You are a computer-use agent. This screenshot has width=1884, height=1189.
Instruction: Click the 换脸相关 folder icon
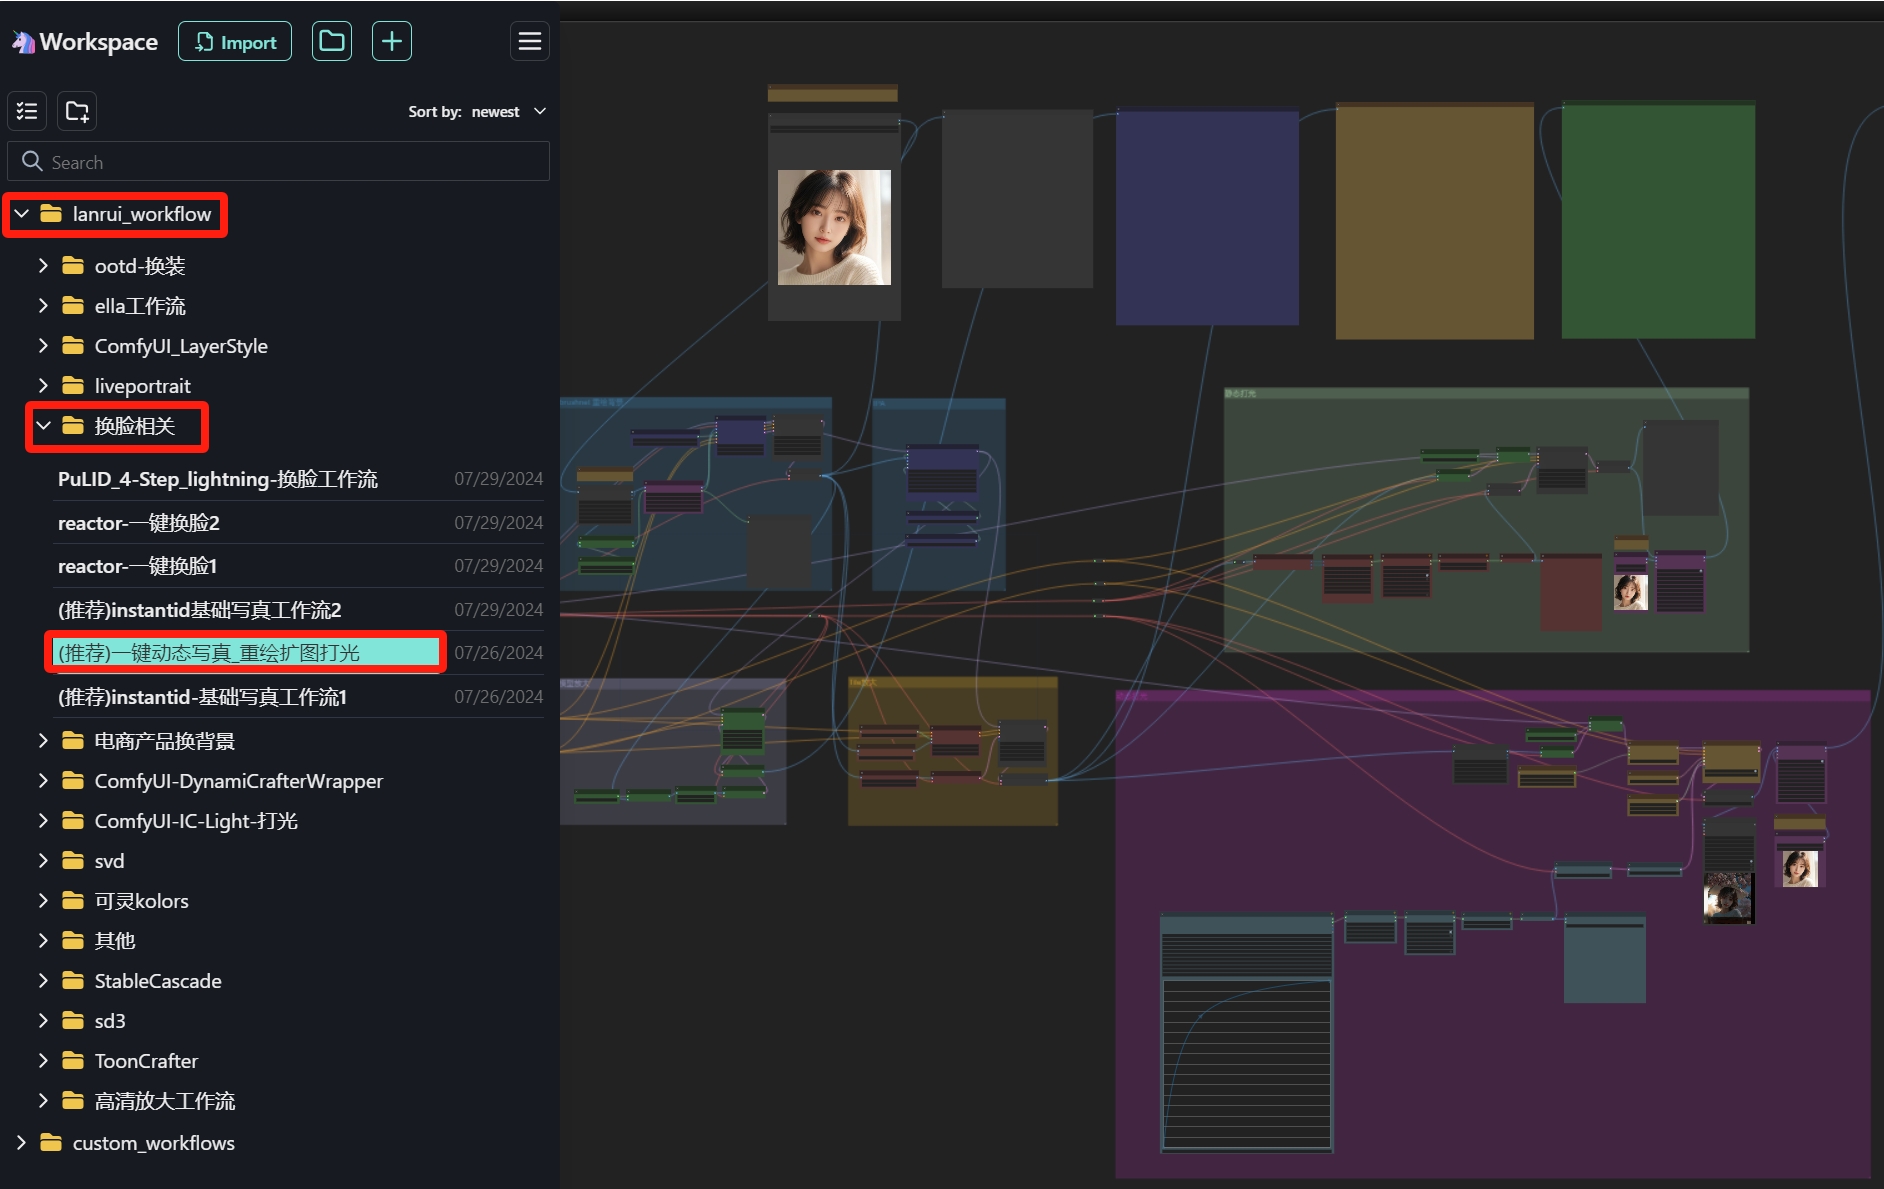(73, 426)
